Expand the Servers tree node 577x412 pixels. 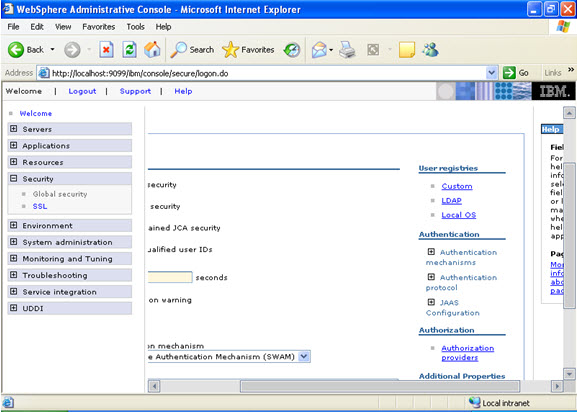pyautogui.click(x=14, y=129)
